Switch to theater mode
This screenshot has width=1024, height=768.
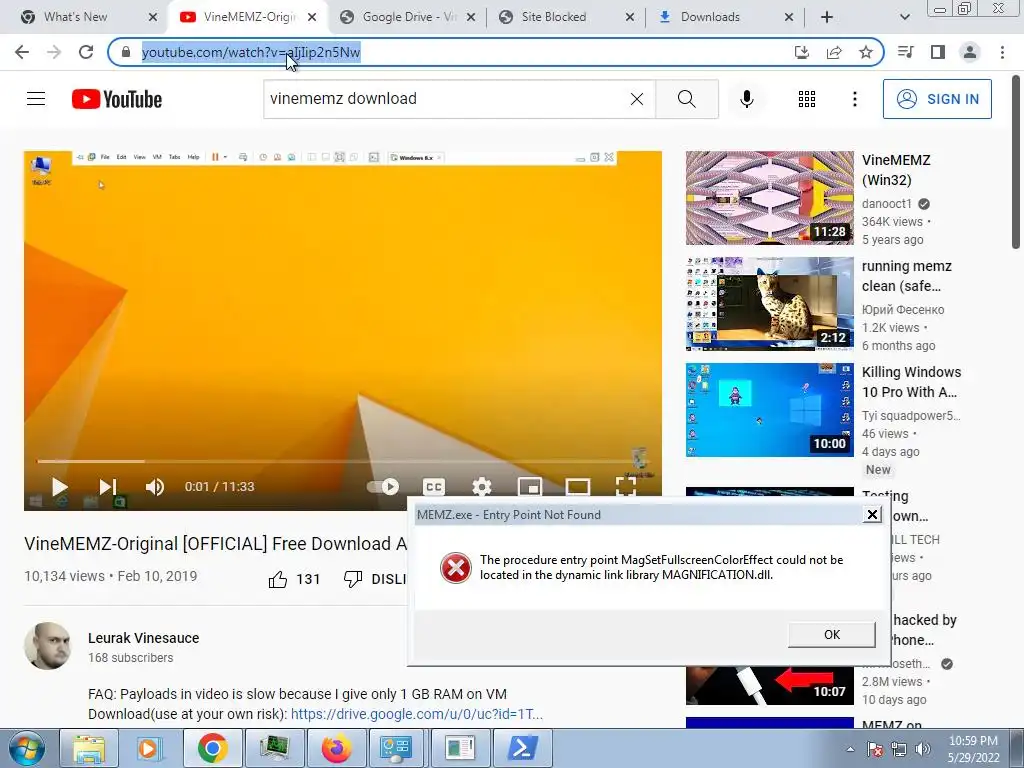[x=578, y=487]
